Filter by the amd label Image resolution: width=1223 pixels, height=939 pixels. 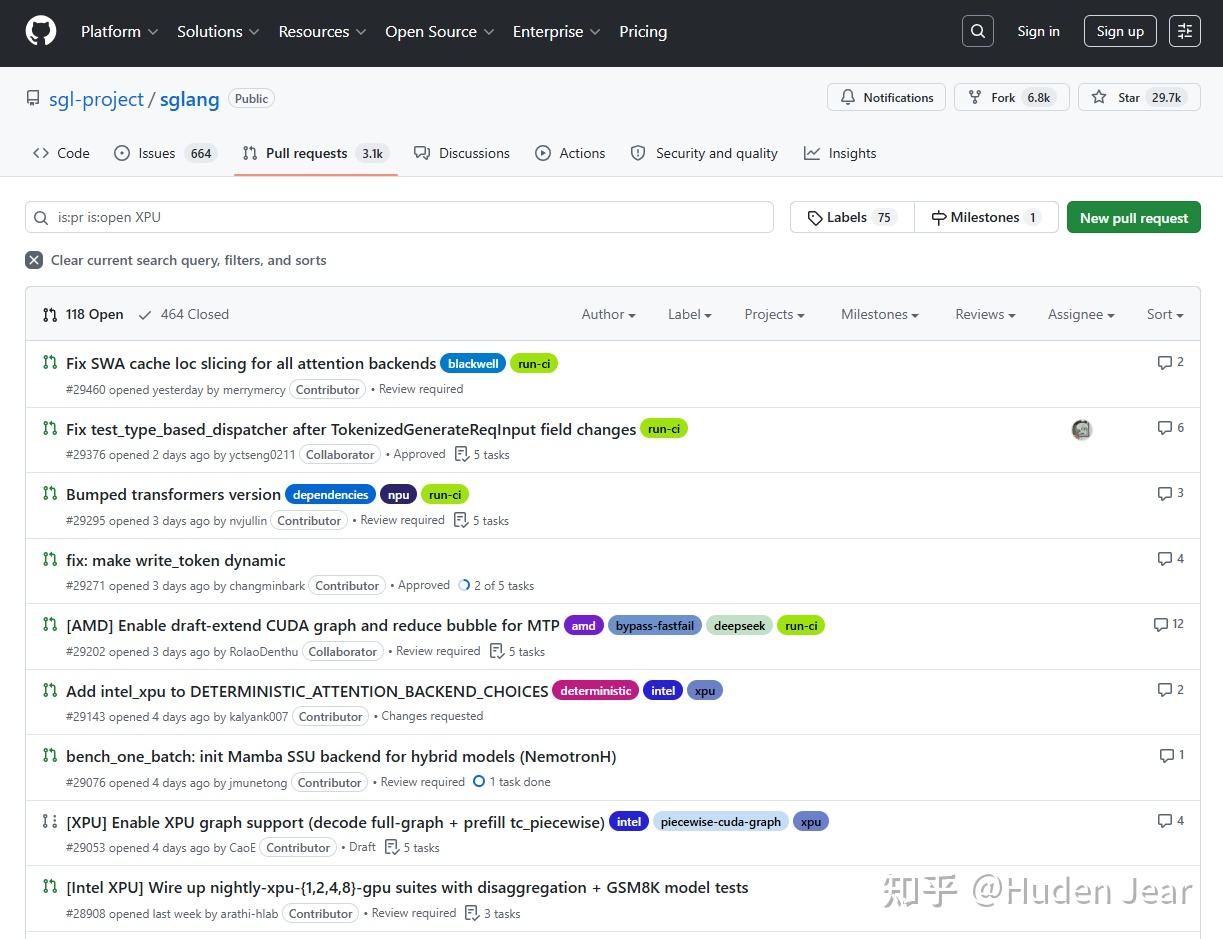tap(584, 626)
